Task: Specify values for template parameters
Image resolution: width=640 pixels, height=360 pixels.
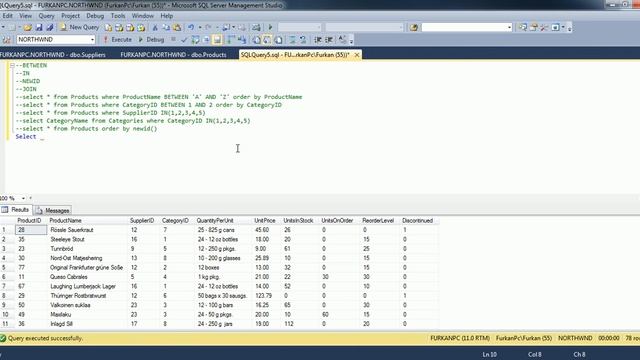Action: tap(342, 40)
